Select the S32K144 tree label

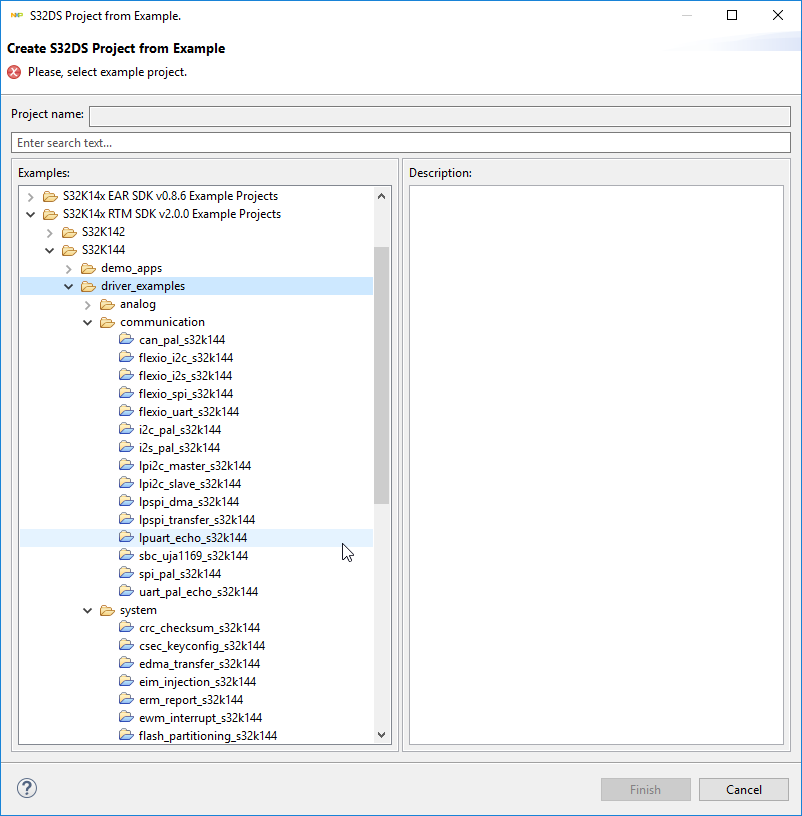pyautogui.click(x=104, y=250)
